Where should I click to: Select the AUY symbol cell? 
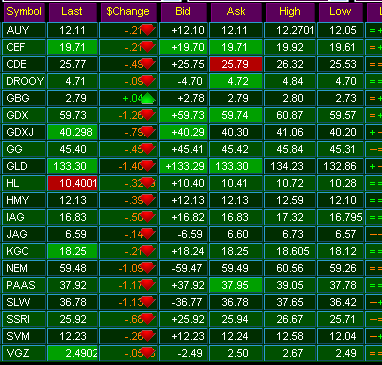click(24, 30)
